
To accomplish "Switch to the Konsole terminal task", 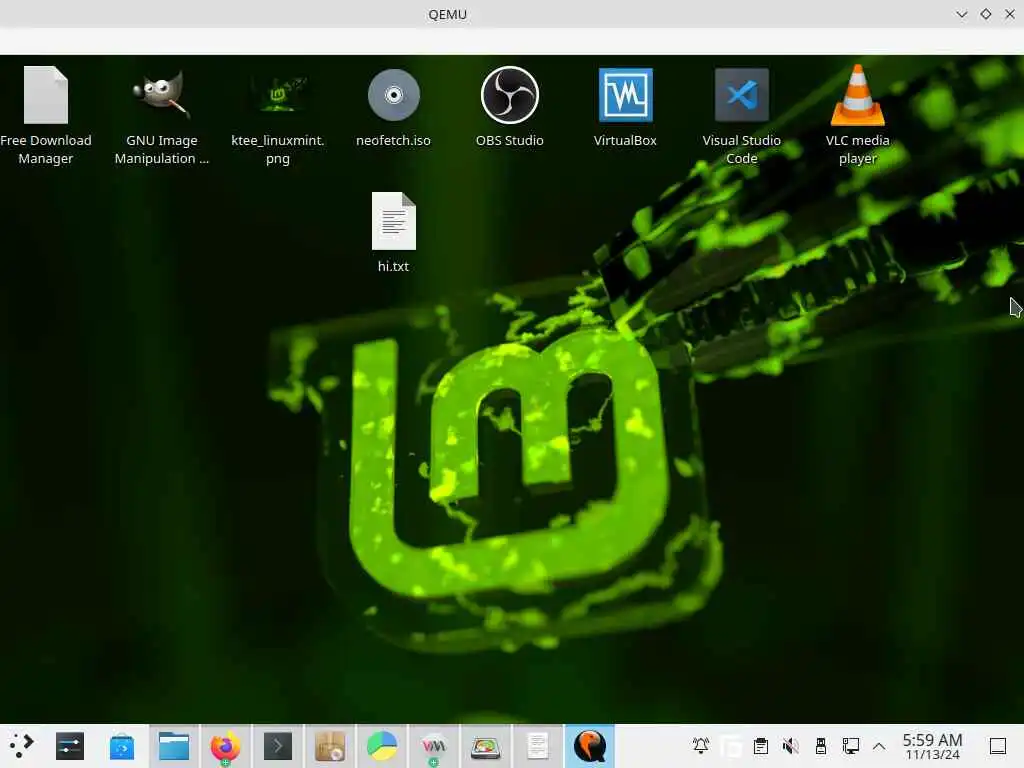I will pos(278,746).
